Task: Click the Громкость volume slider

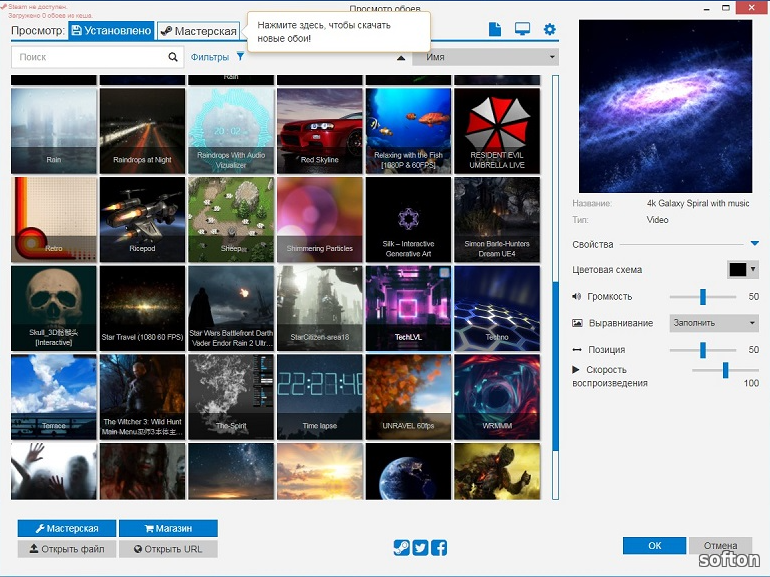Action: (702, 297)
